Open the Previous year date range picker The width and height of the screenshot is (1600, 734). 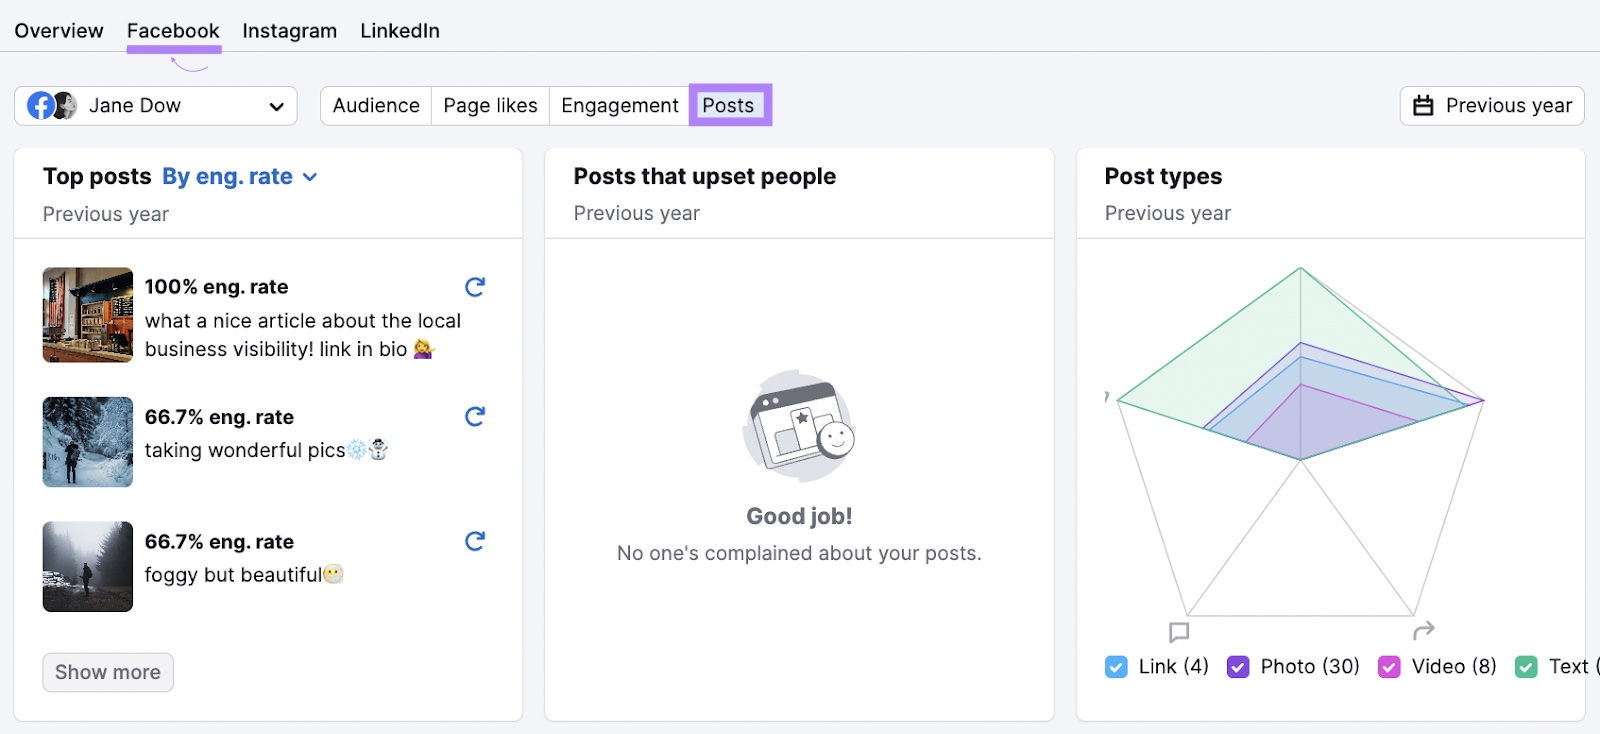click(x=1492, y=105)
